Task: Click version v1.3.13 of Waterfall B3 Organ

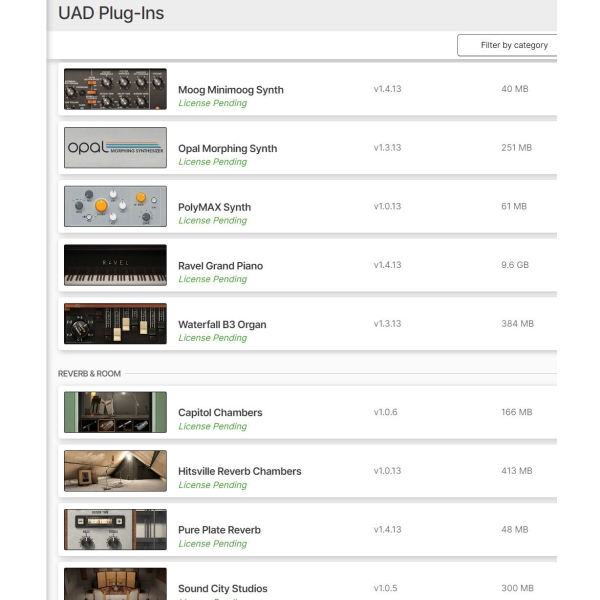Action: 387,324
